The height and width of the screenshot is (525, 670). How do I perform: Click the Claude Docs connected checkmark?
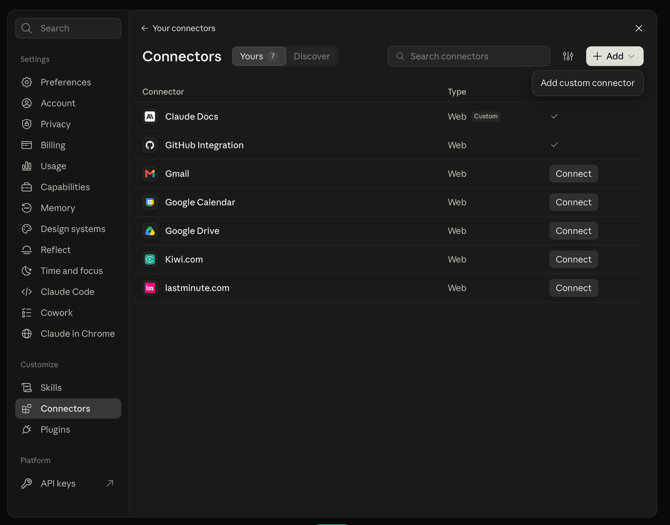point(554,116)
